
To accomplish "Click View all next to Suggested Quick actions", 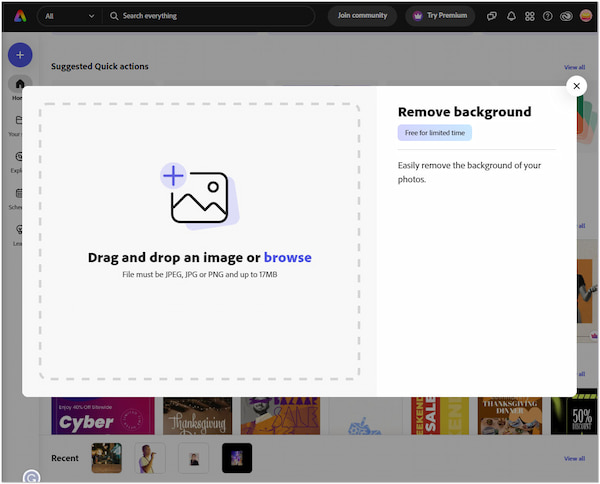I will click(x=574, y=67).
